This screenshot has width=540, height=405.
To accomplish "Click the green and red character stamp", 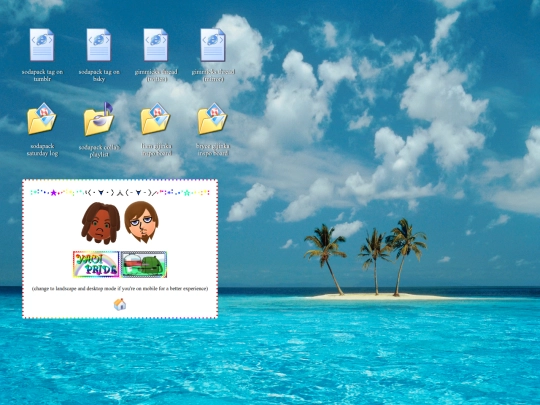I will 144,264.
